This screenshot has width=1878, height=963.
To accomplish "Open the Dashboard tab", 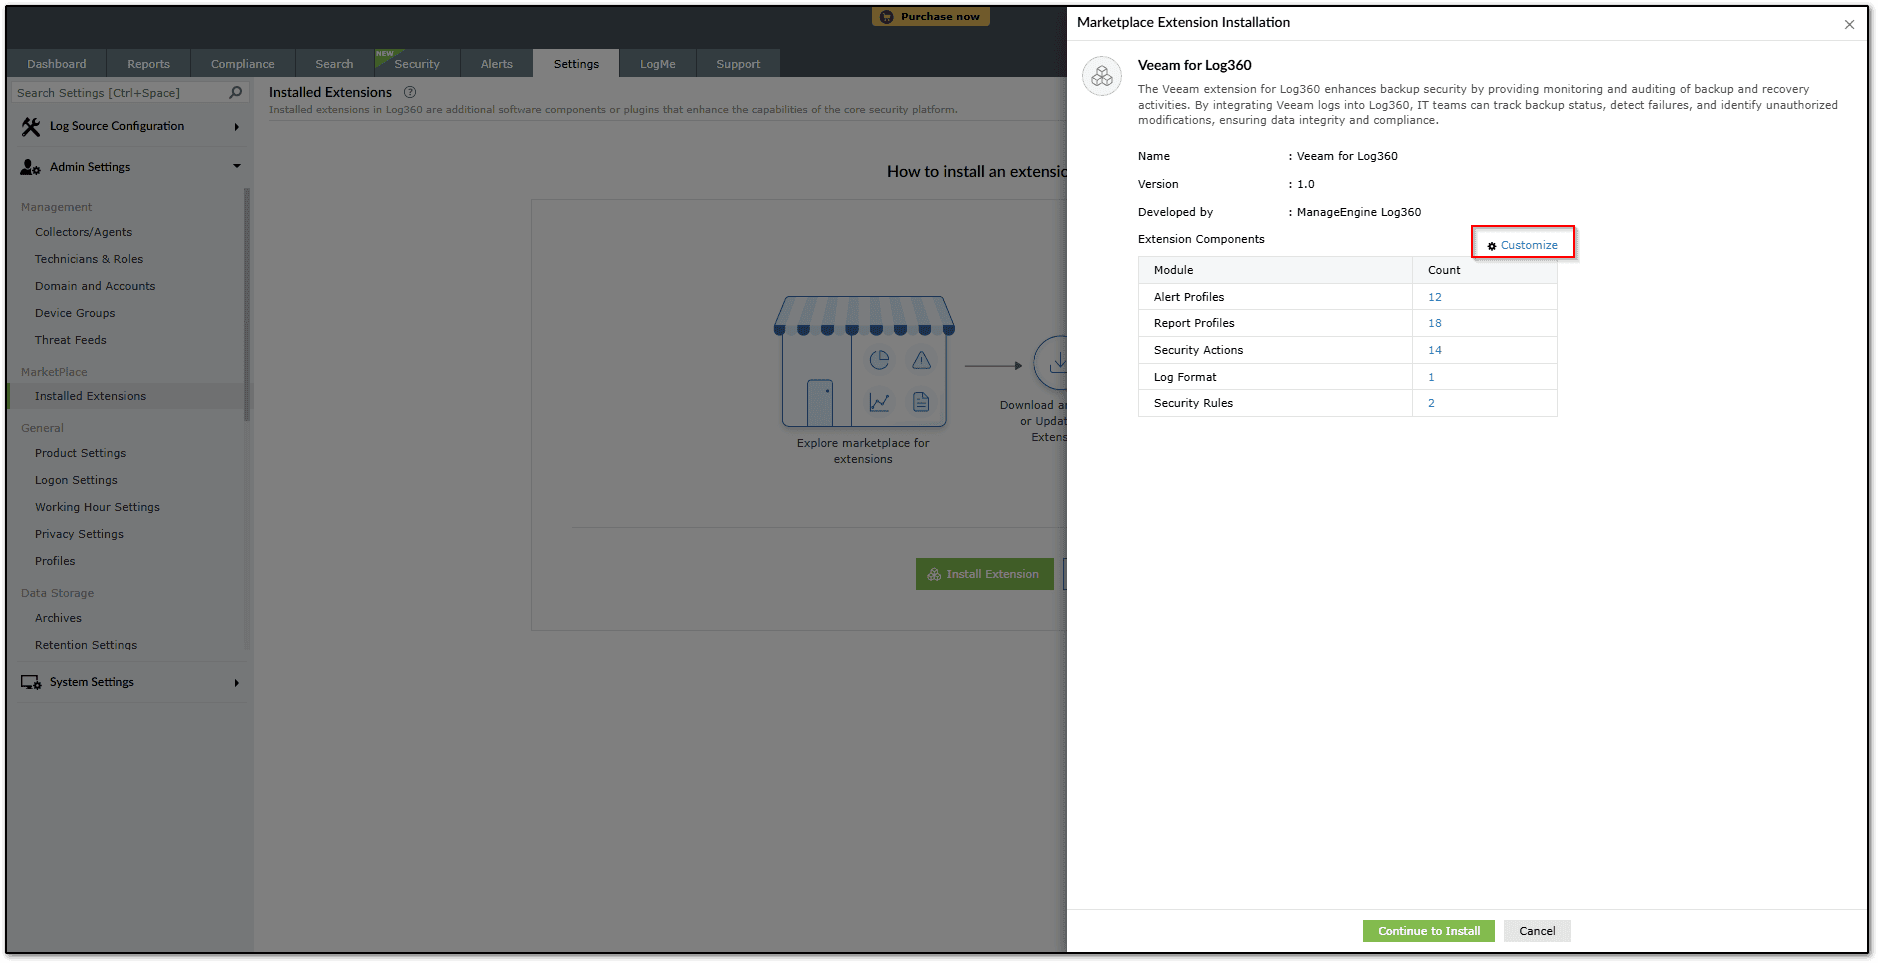I will pyautogui.click(x=57, y=64).
